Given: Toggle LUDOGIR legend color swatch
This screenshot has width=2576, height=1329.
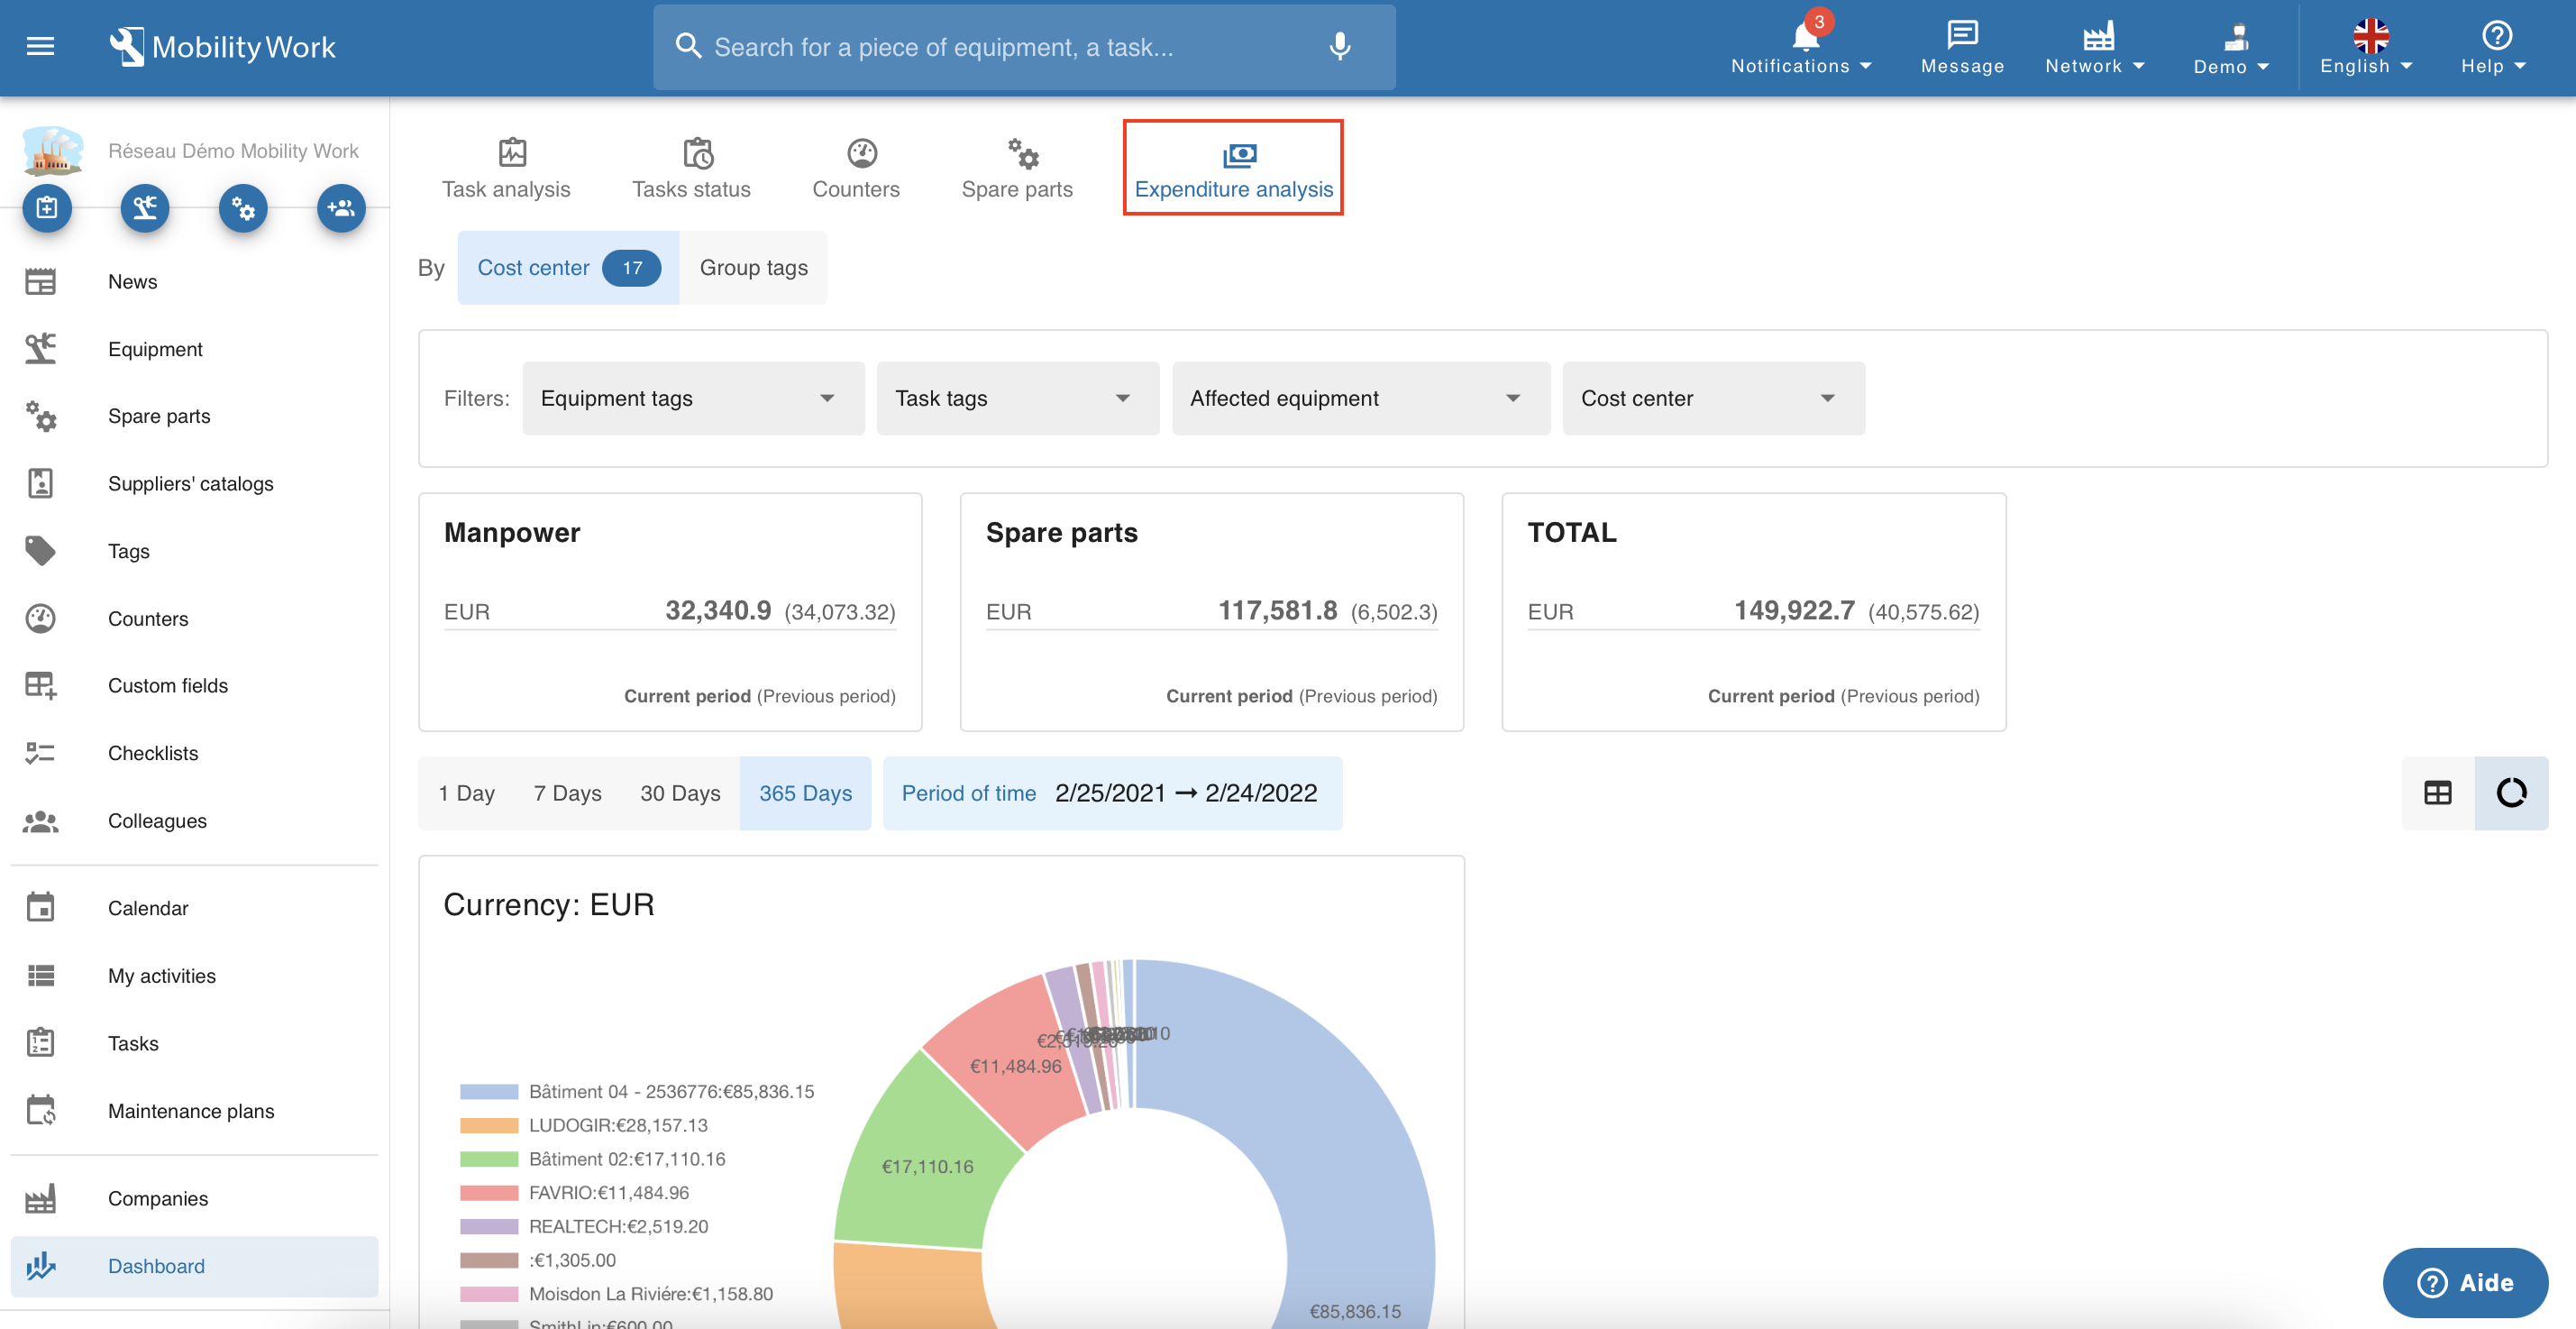Looking at the screenshot, I should pos(489,1125).
